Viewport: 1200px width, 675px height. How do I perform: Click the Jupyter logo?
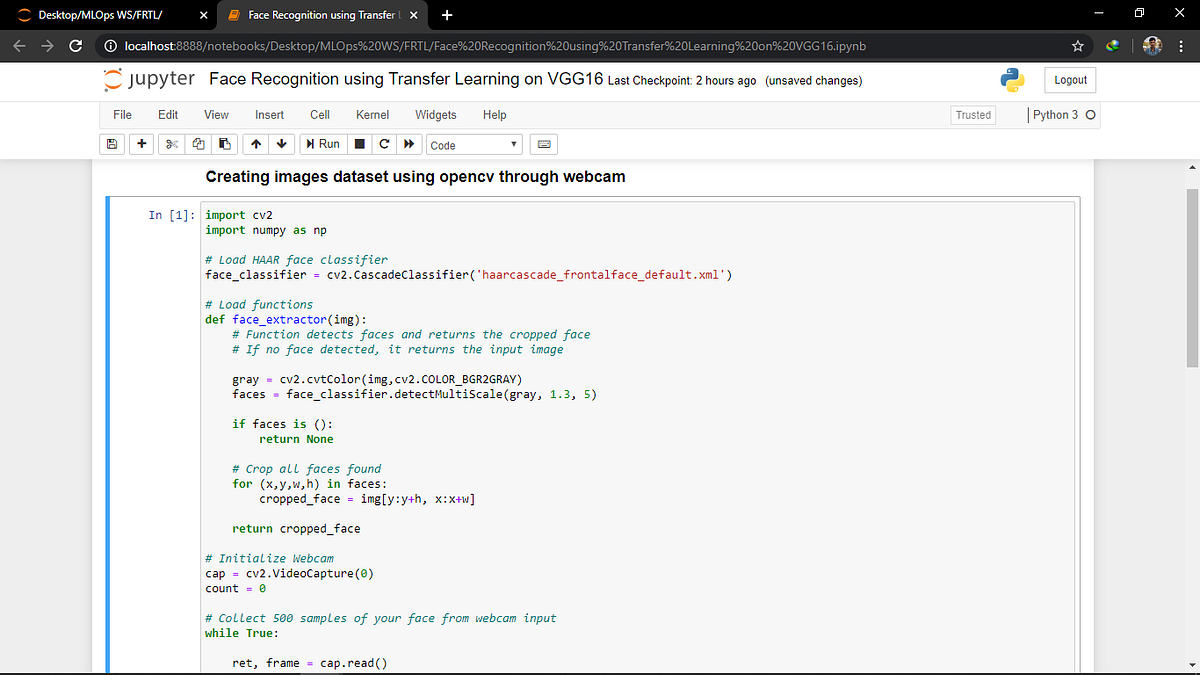[x=150, y=80]
